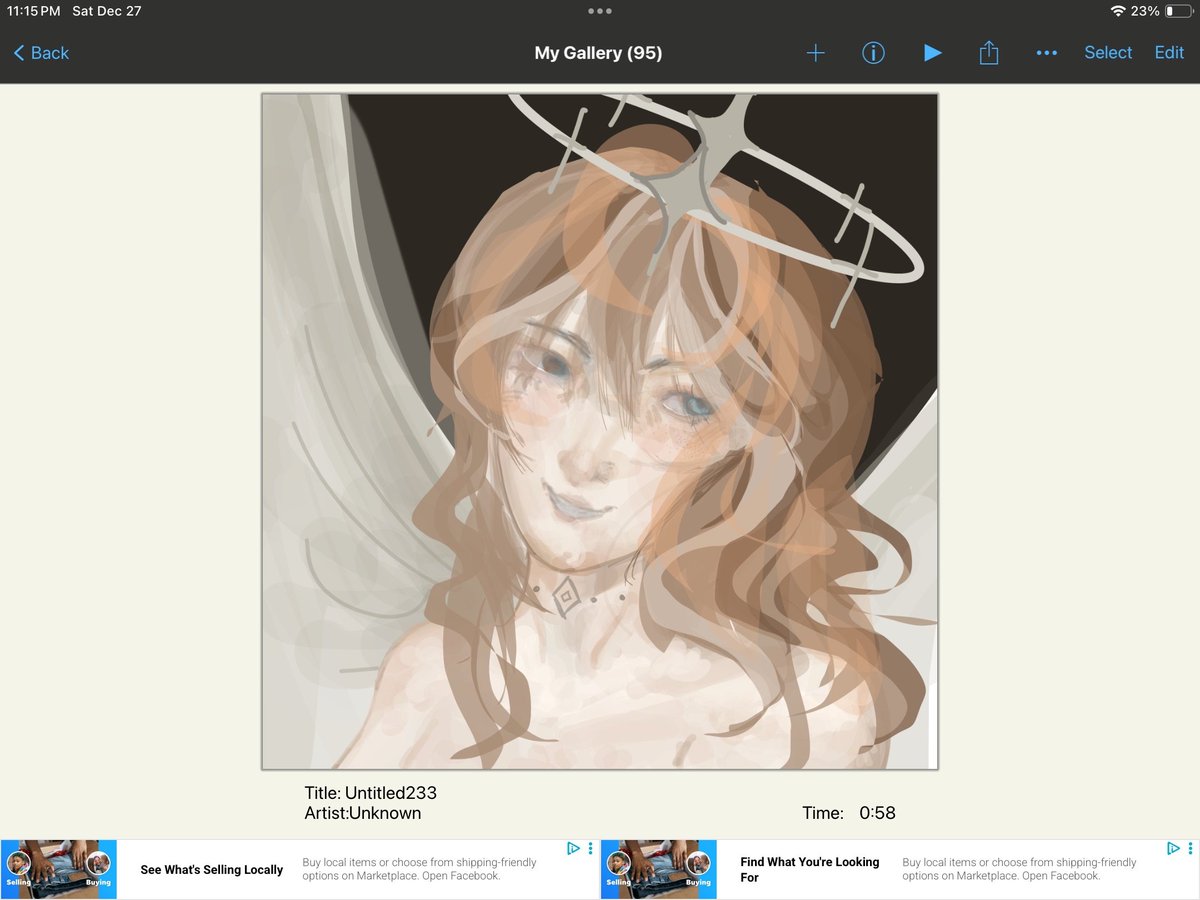The width and height of the screenshot is (1200, 900).
Task: Tap the right ad's description text
Action: (x=1020, y=869)
